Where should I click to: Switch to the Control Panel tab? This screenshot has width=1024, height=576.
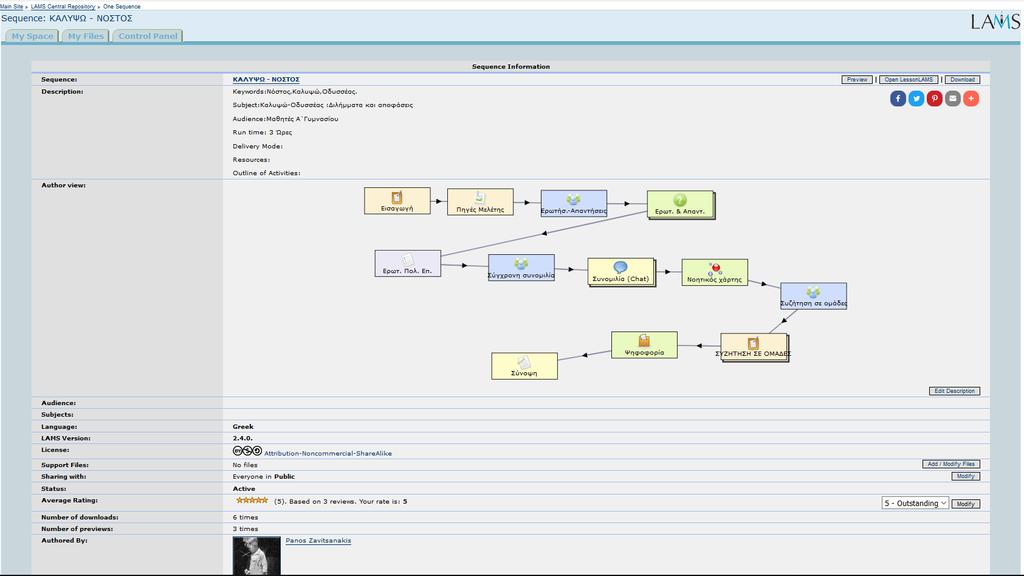pos(148,36)
